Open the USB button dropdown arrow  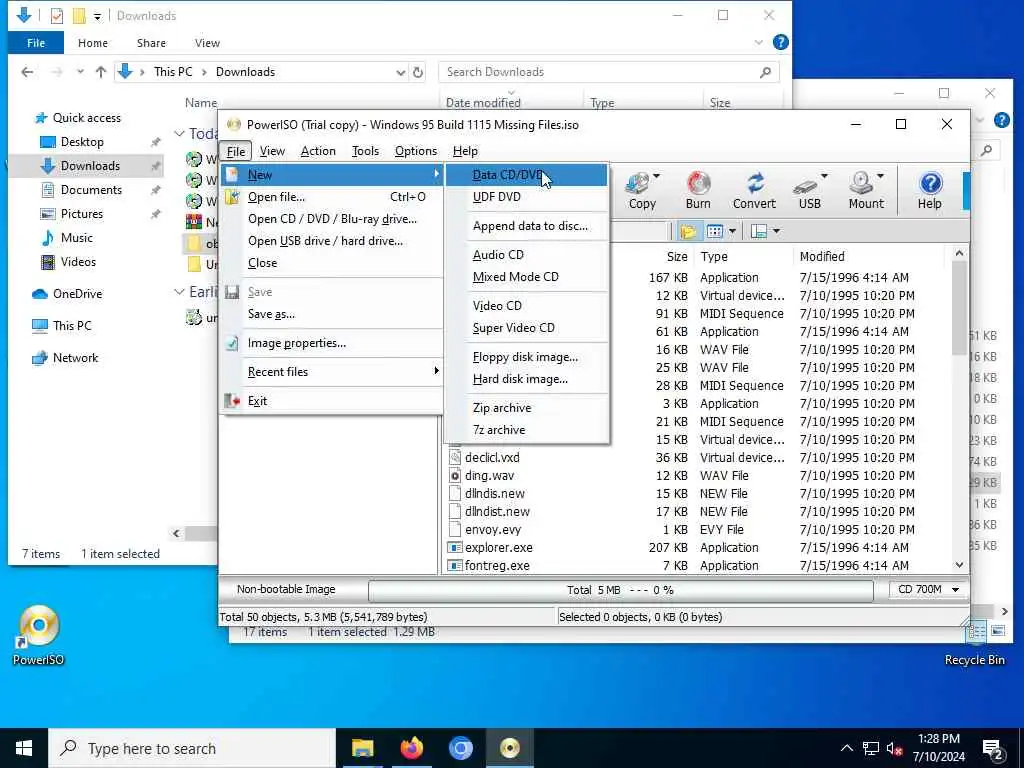tap(824, 176)
